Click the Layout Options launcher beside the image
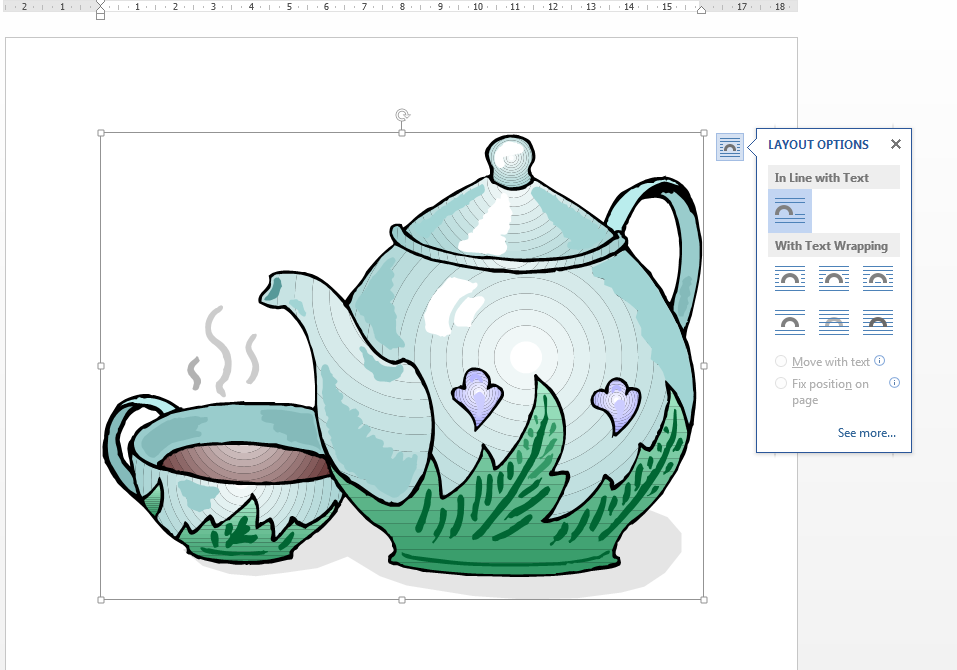957x670 pixels. point(730,147)
